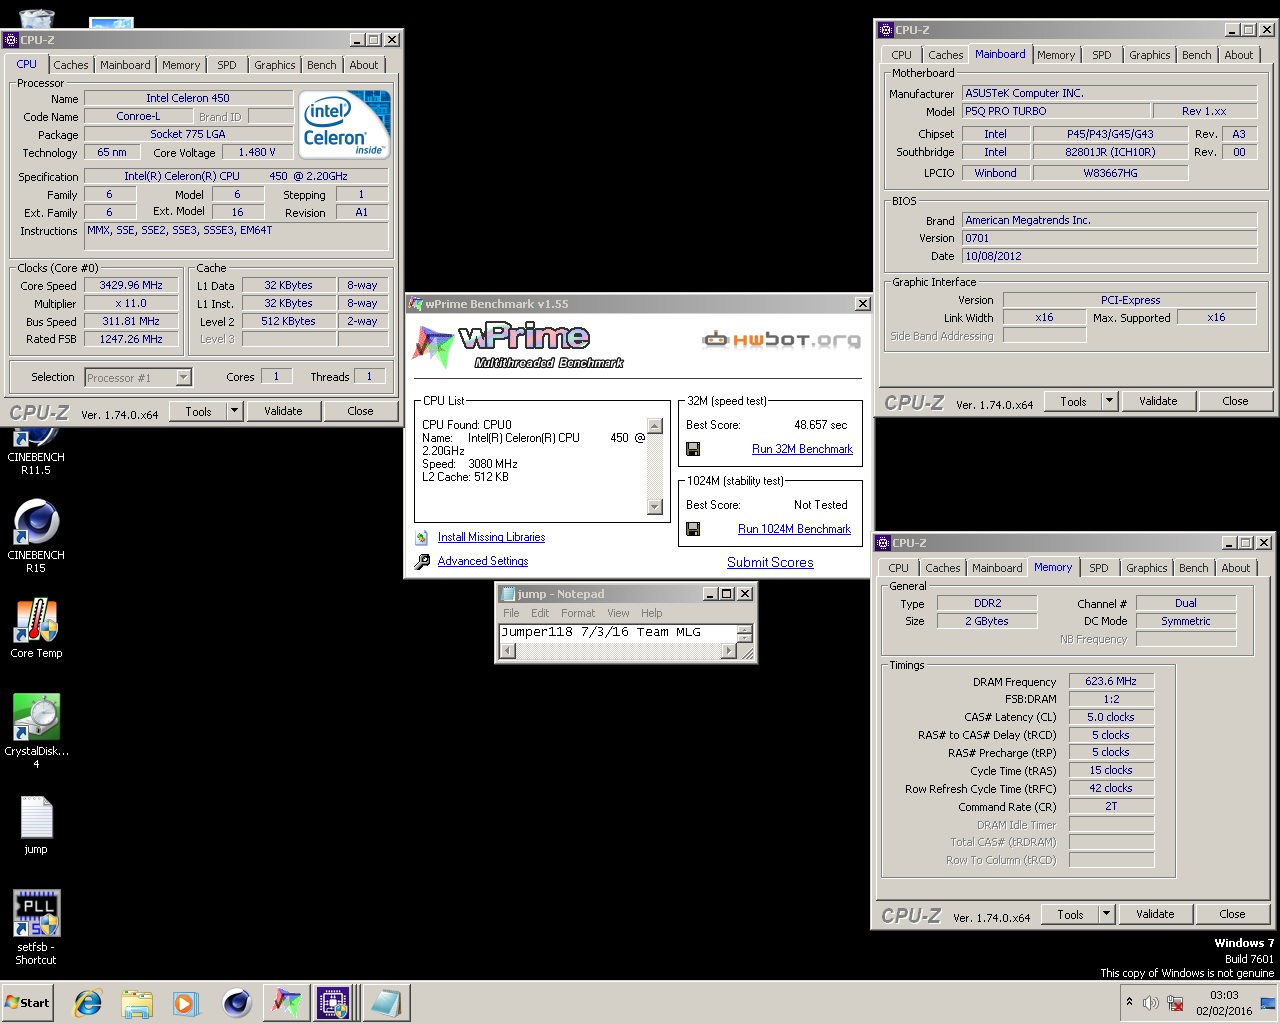Viewport: 1280px width, 1024px height.
Task: Click Notepad horizontal scrollbar right arrow
Action: (728, 651)
